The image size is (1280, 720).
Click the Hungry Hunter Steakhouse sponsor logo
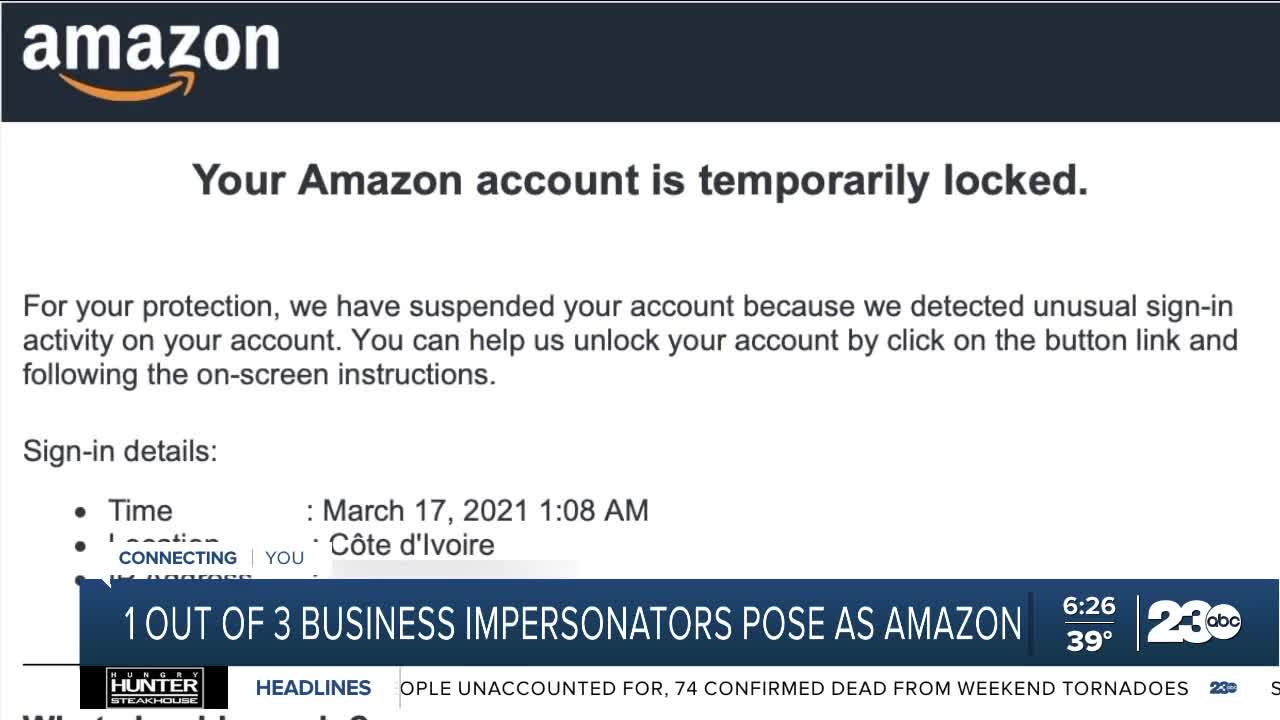click(x=154, y=687)
